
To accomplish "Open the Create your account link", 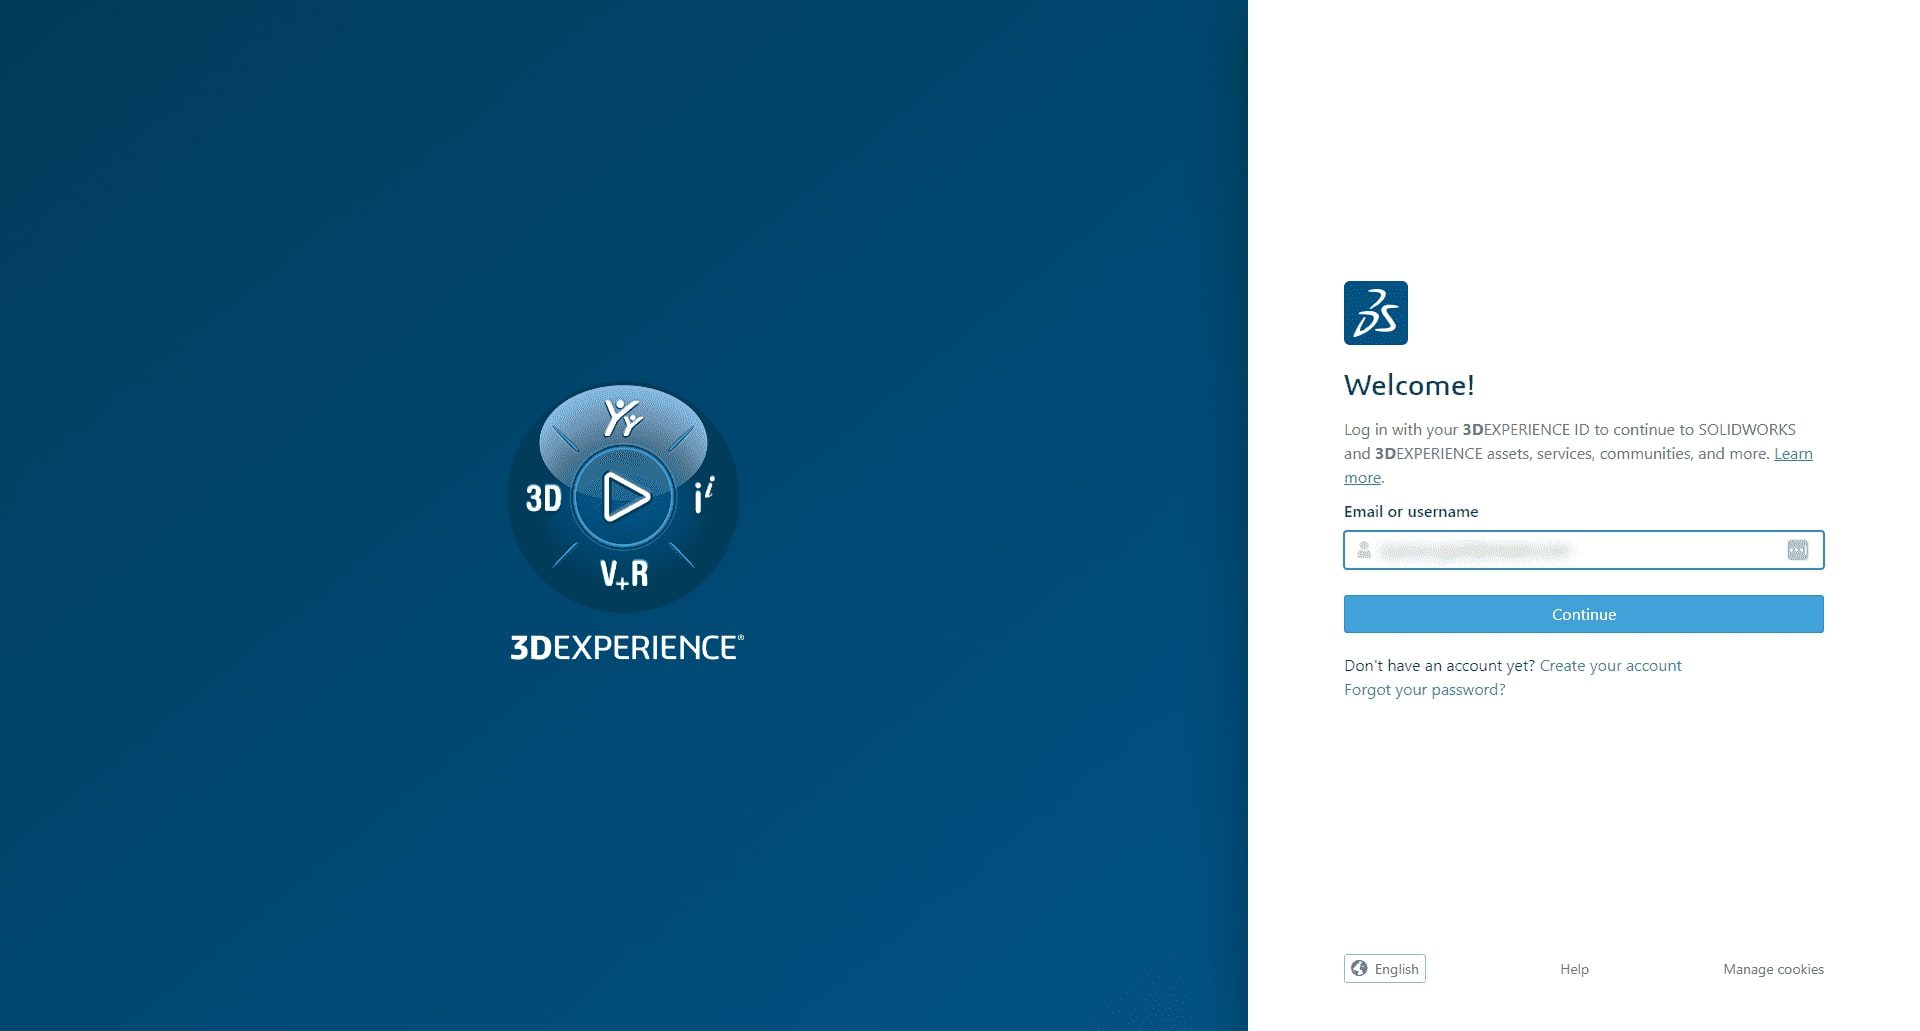I will click(1610, 666).
